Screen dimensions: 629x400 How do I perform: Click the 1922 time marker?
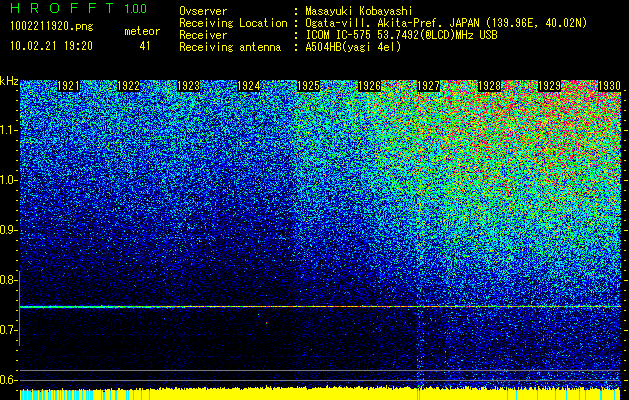coord(128,86)
